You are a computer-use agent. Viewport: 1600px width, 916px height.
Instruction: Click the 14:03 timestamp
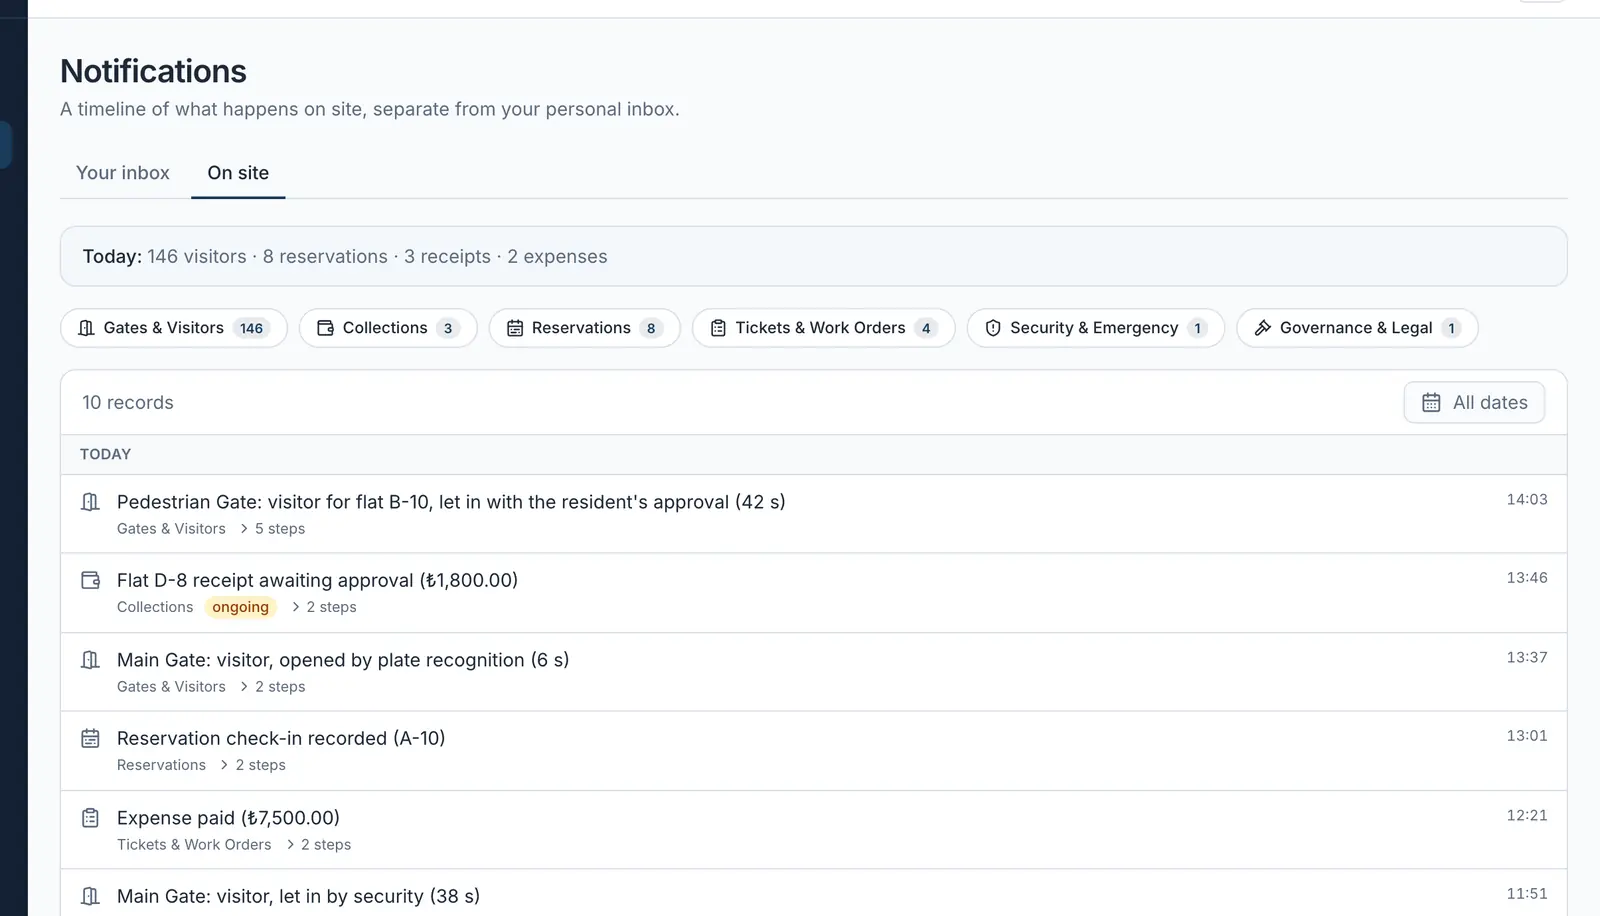click(1527, 500)
